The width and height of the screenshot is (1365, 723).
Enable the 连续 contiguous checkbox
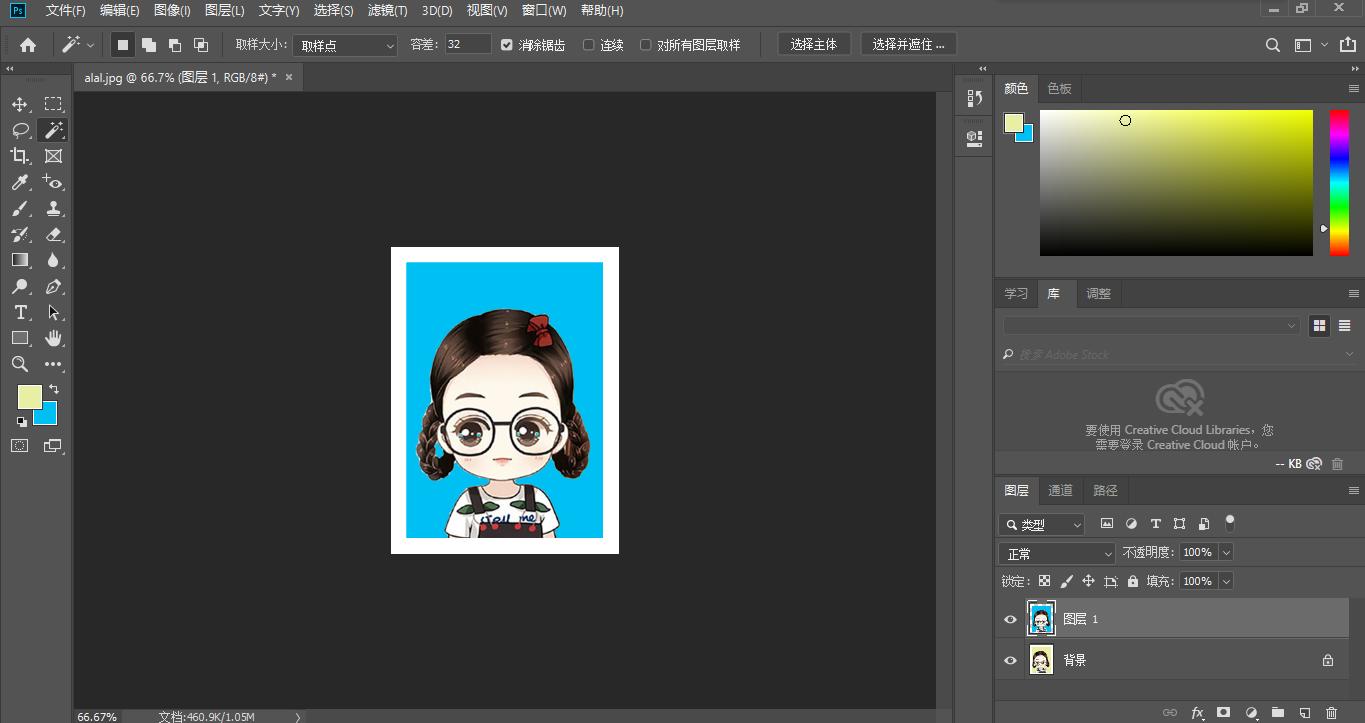pyautogui.click(x=589, y=45)
